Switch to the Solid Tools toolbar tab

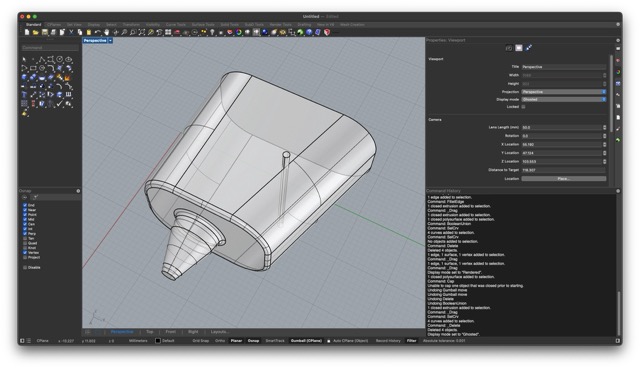[x=229, y=24]
